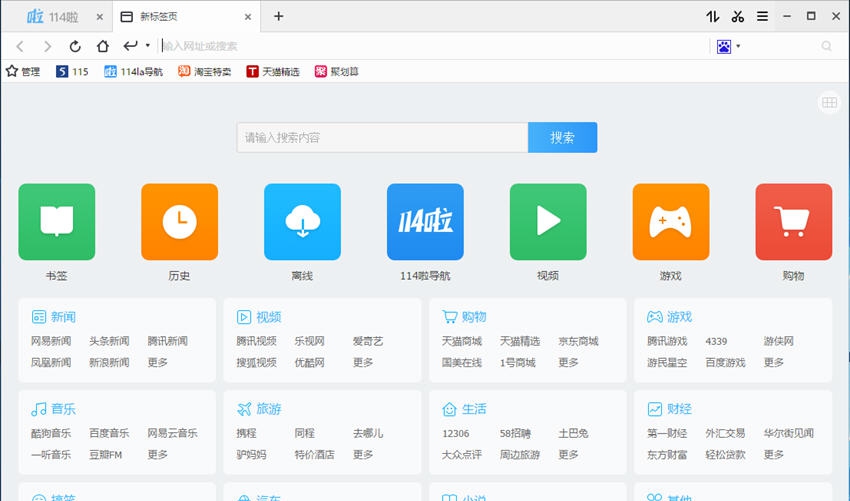Expand the Baidu search engine dropdown
850x501 pixels.
coord(738,46)
